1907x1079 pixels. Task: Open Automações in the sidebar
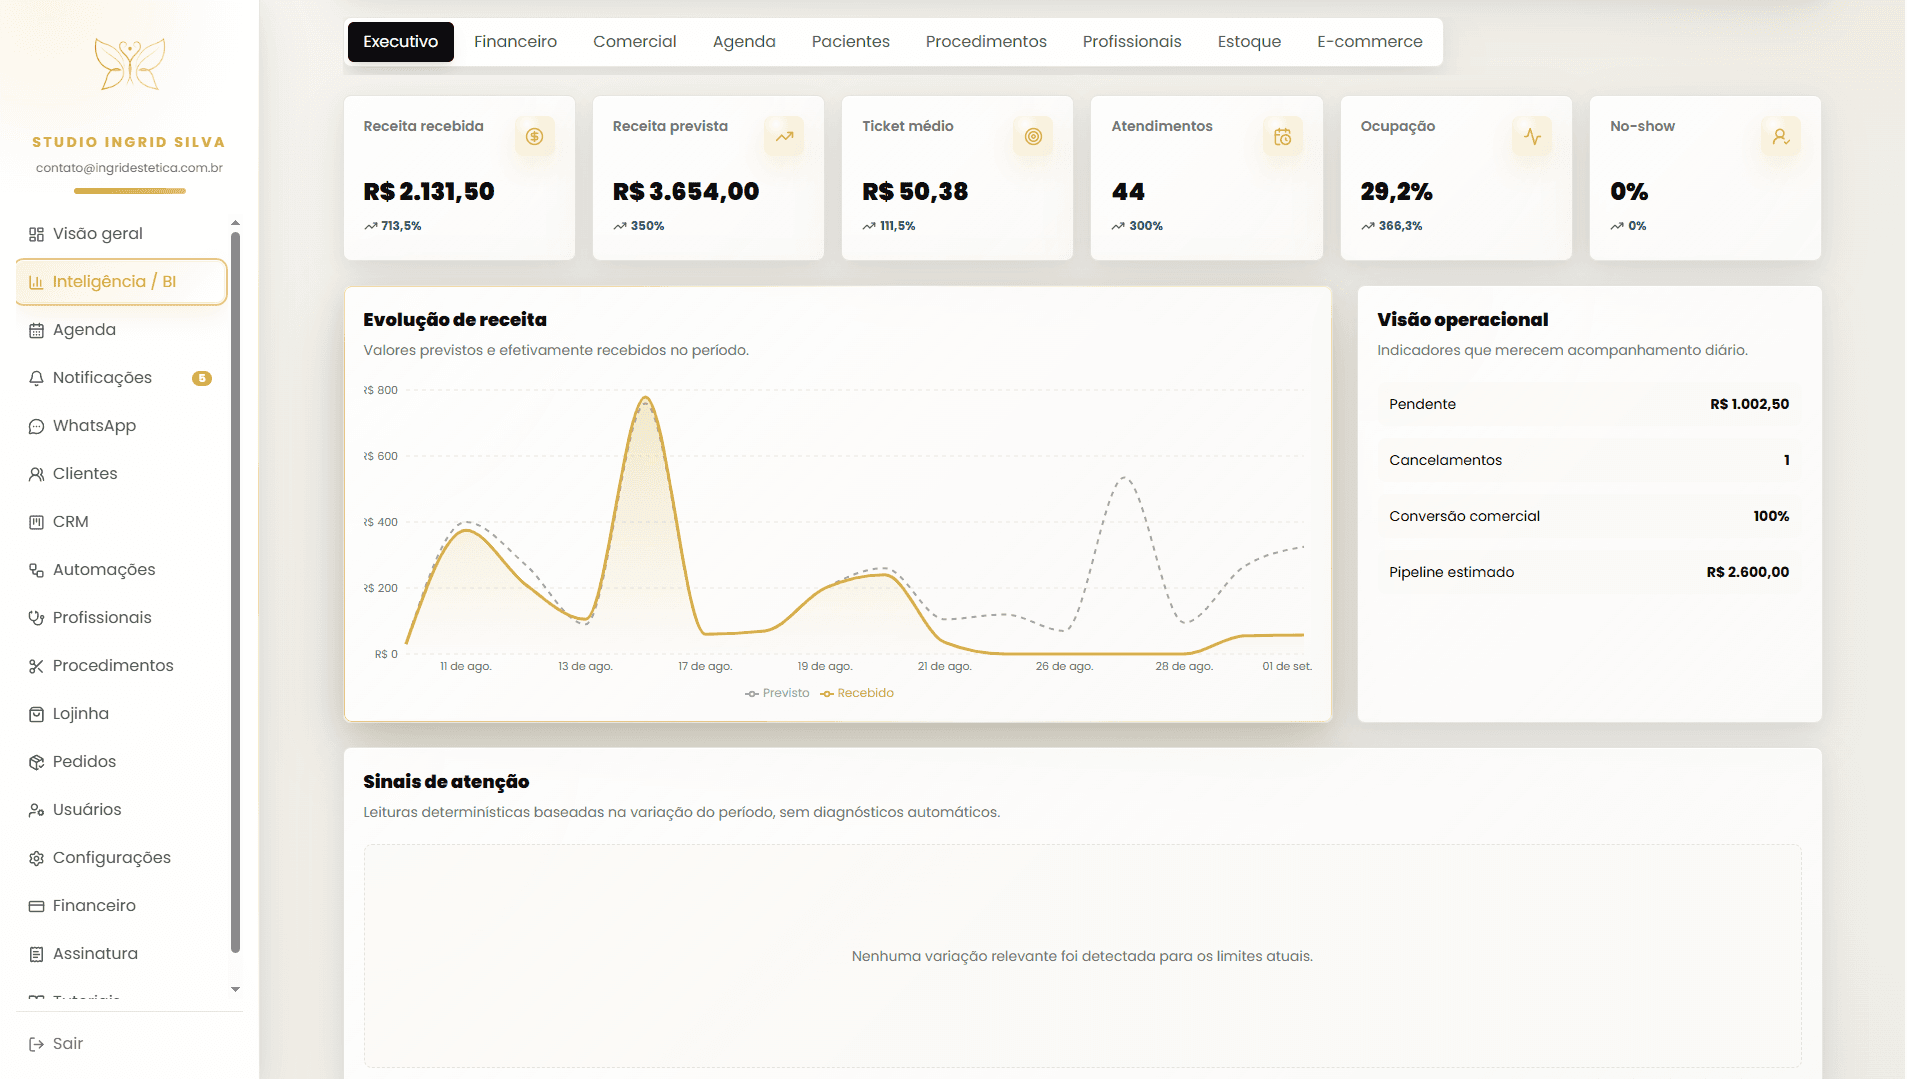tap(122, 570)
